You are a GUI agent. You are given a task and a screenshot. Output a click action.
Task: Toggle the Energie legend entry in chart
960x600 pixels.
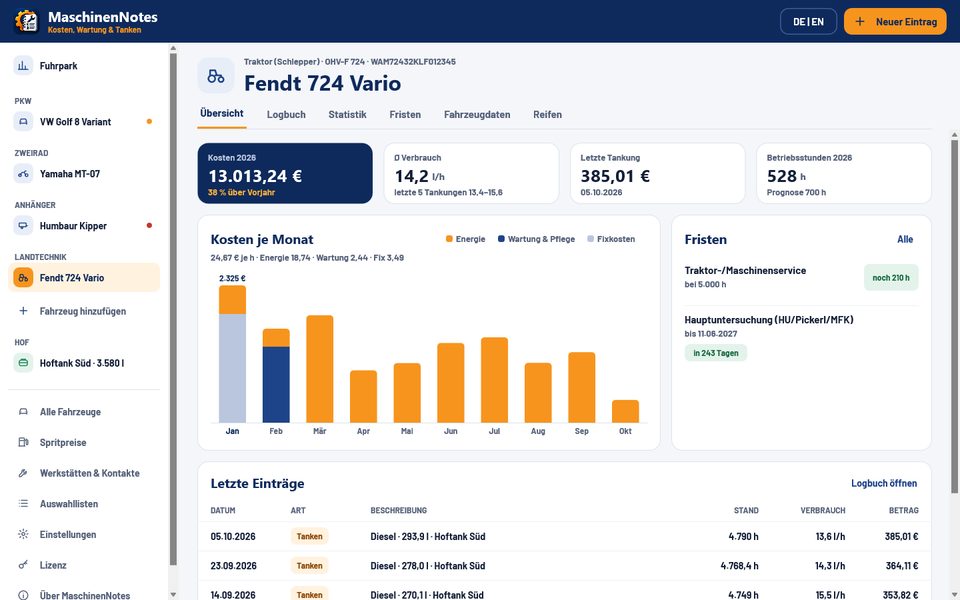pyautogui.click(x=466, y=239)
